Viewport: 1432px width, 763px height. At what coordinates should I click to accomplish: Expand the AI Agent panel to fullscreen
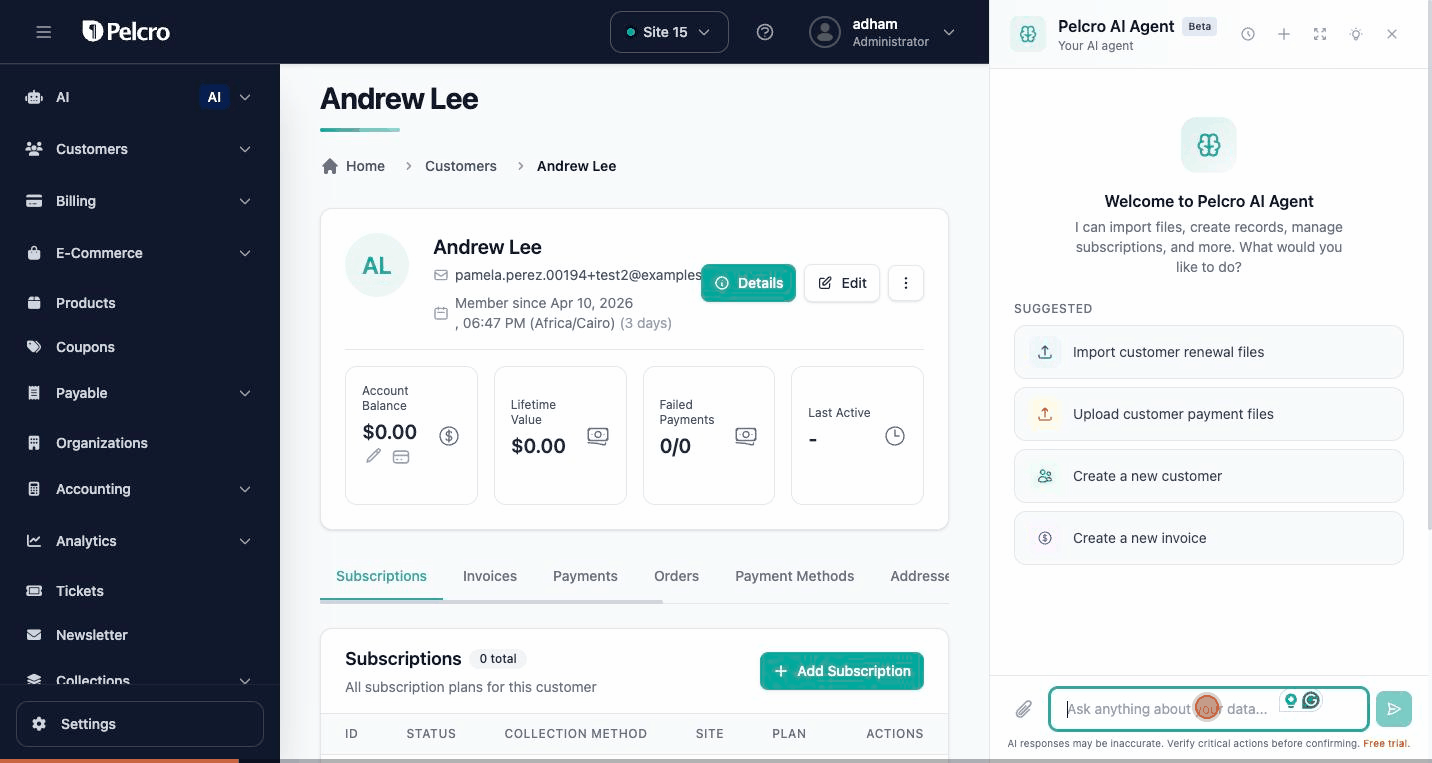pyautogui.click(x=1320, y=34)
